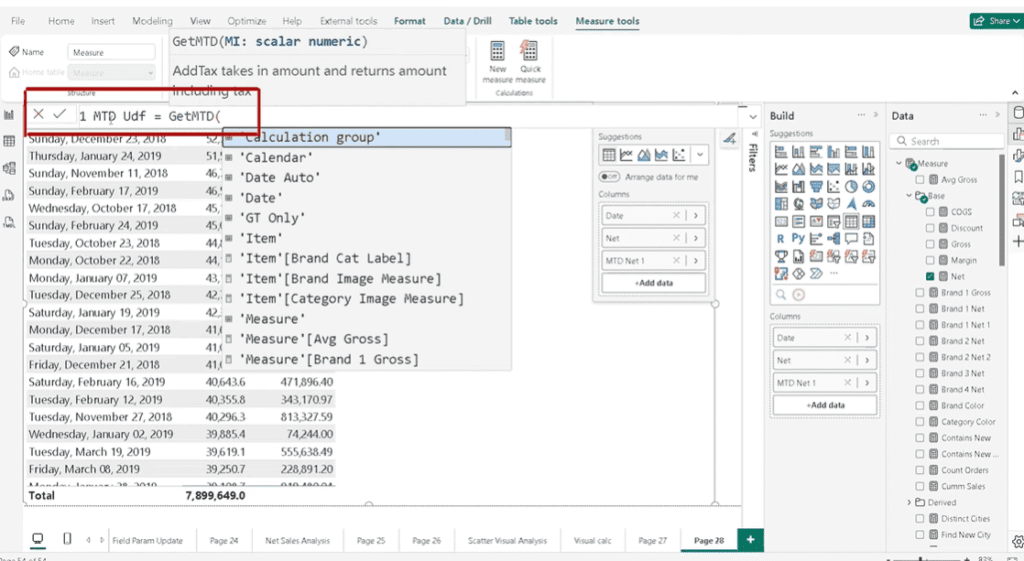Select the R script visual

pyautogui.click(x=781, y=239)
